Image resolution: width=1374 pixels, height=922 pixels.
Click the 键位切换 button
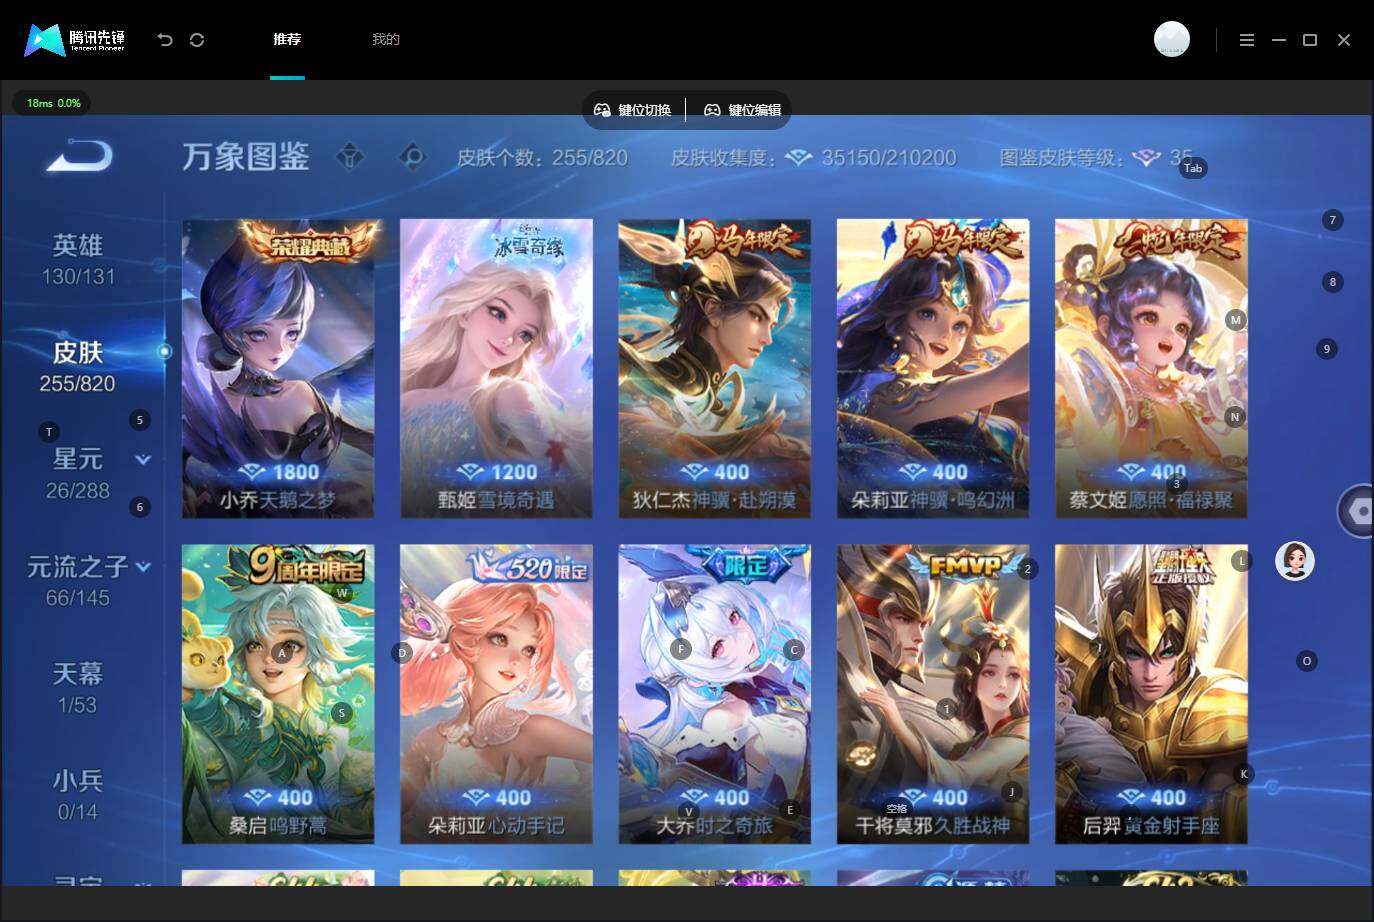tap(633, 110)
